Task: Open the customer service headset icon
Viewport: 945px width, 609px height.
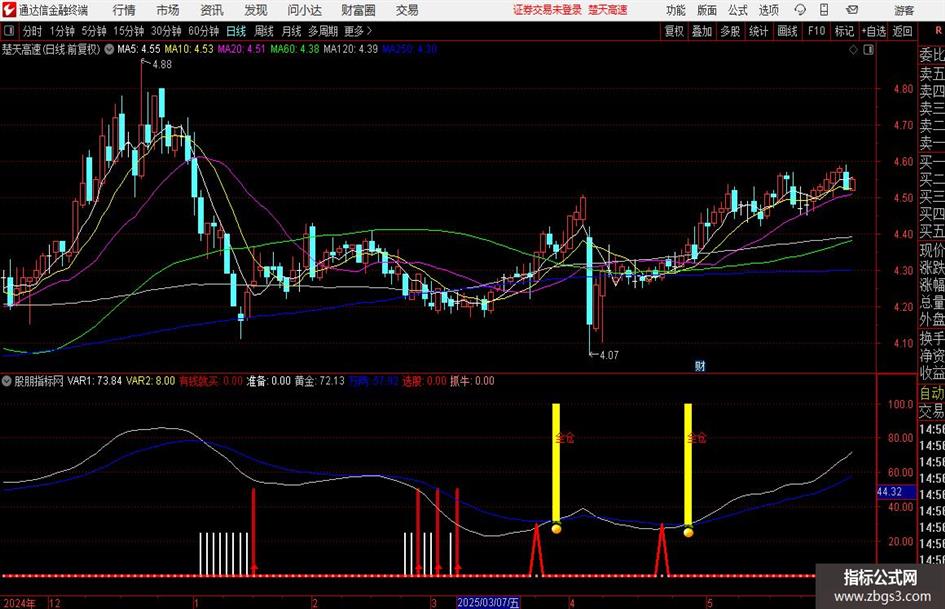Action: click(x=800, y=10)
